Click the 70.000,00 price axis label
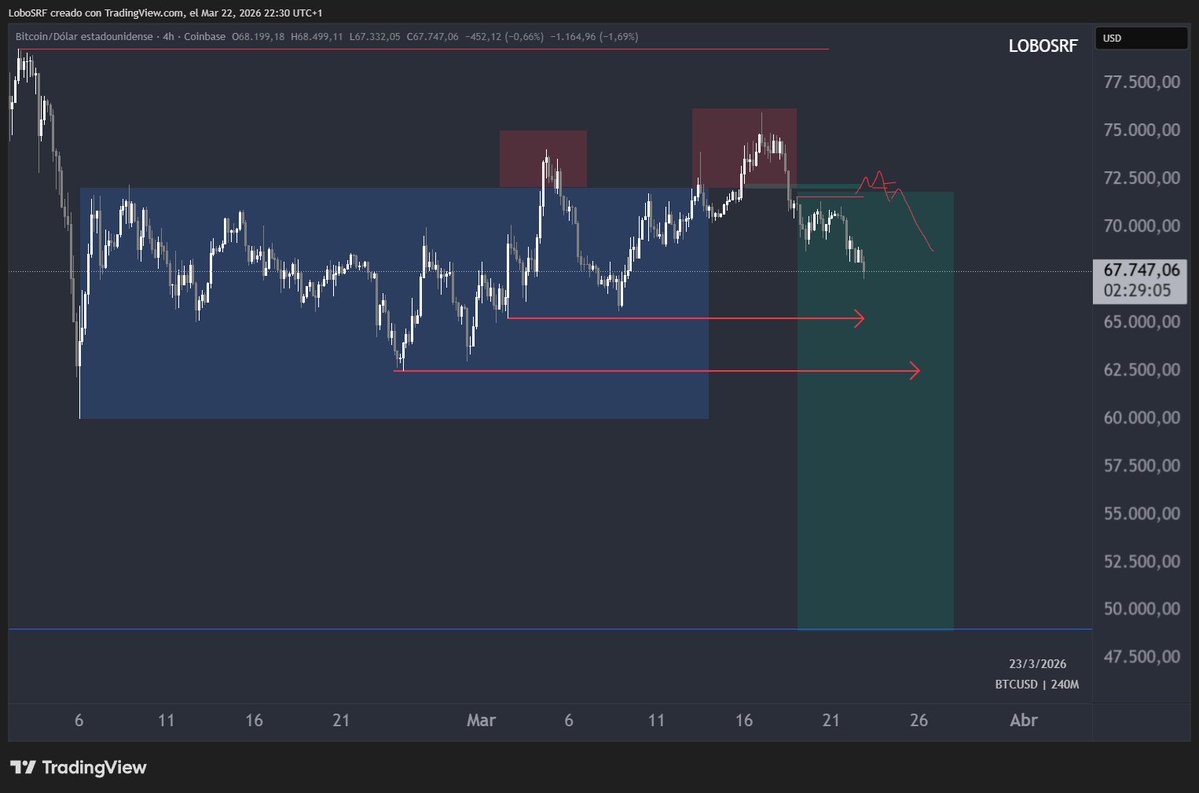The width and height of the screenshot is (1199, 793). click(1142, 226)
